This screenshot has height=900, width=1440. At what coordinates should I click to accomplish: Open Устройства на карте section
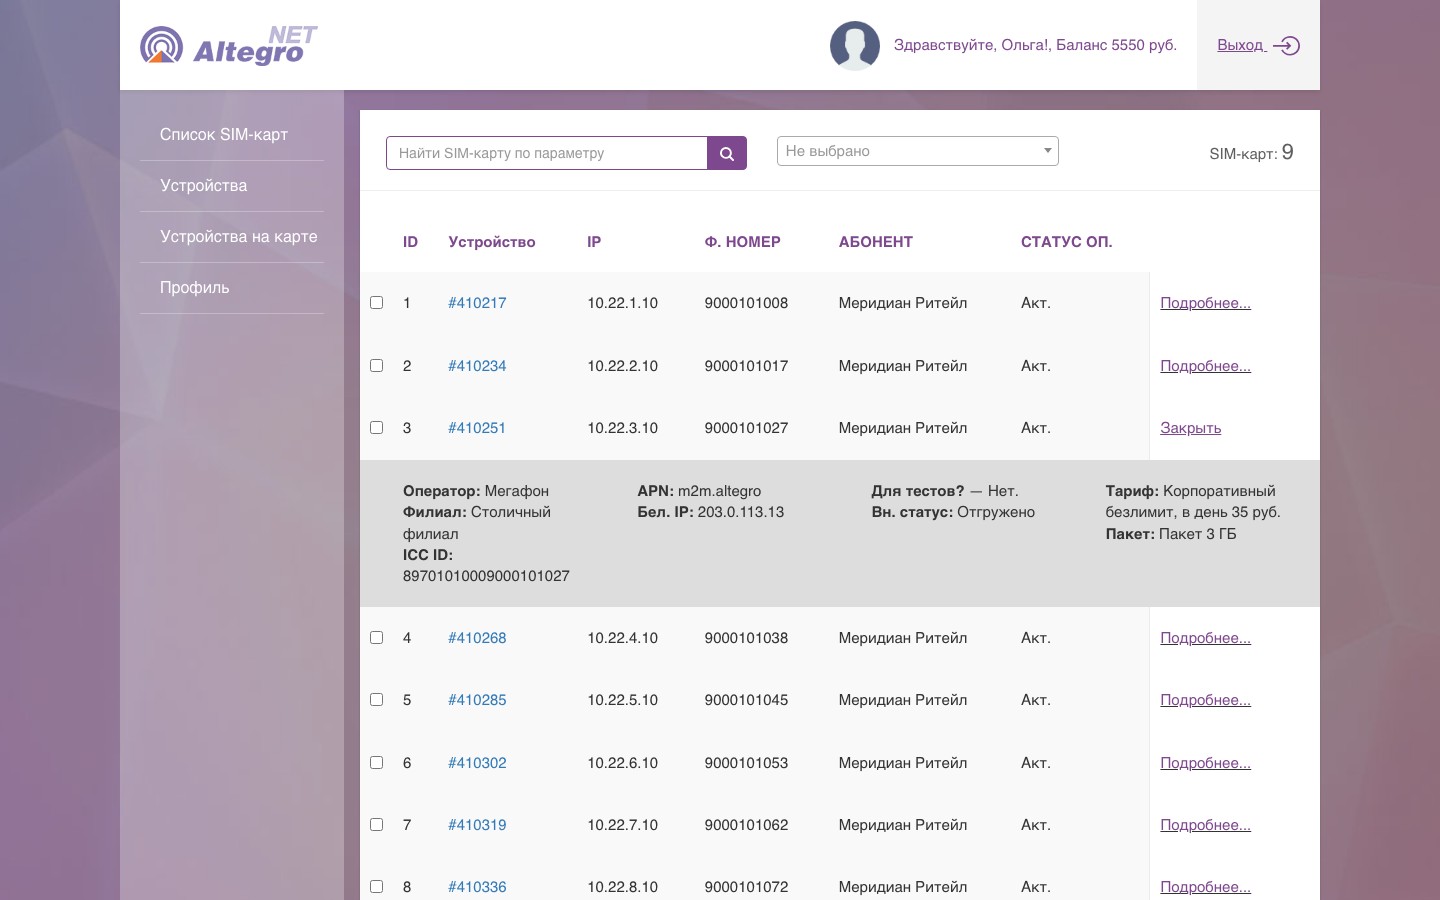tap(239, 237)
